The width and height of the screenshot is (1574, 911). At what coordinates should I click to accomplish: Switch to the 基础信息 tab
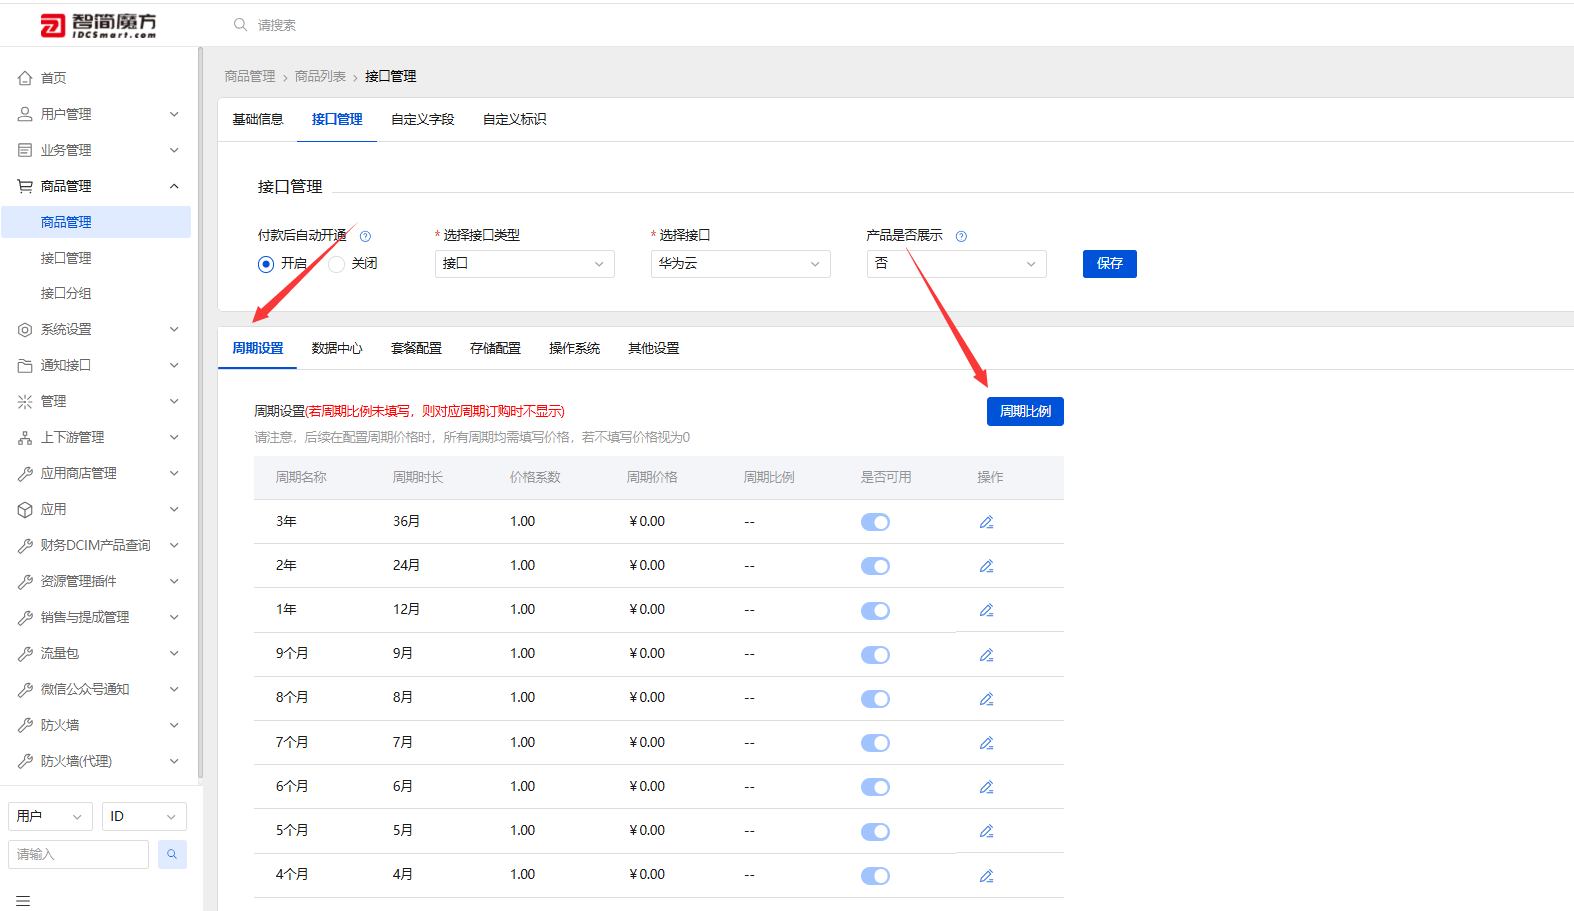click(x=258, y=120)
